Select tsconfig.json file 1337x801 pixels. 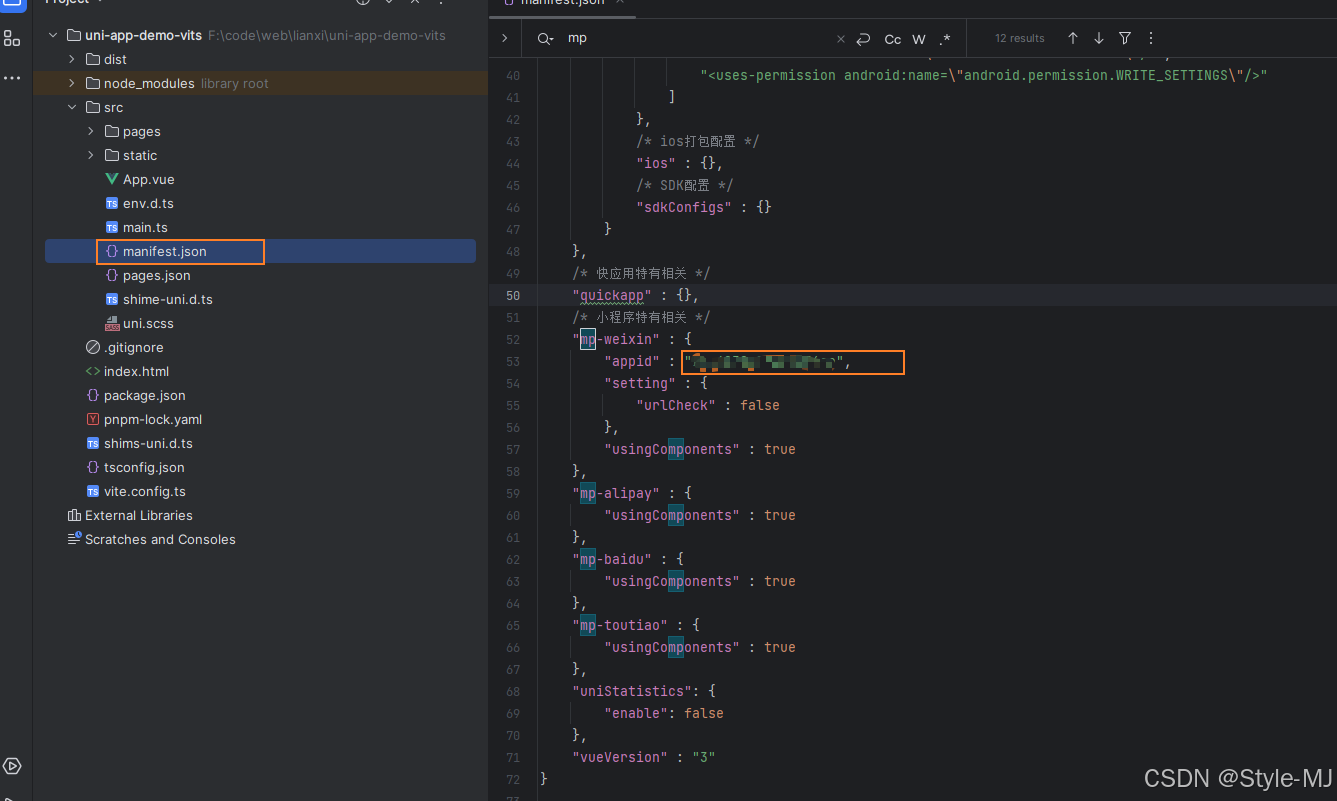tap(144, 467)
